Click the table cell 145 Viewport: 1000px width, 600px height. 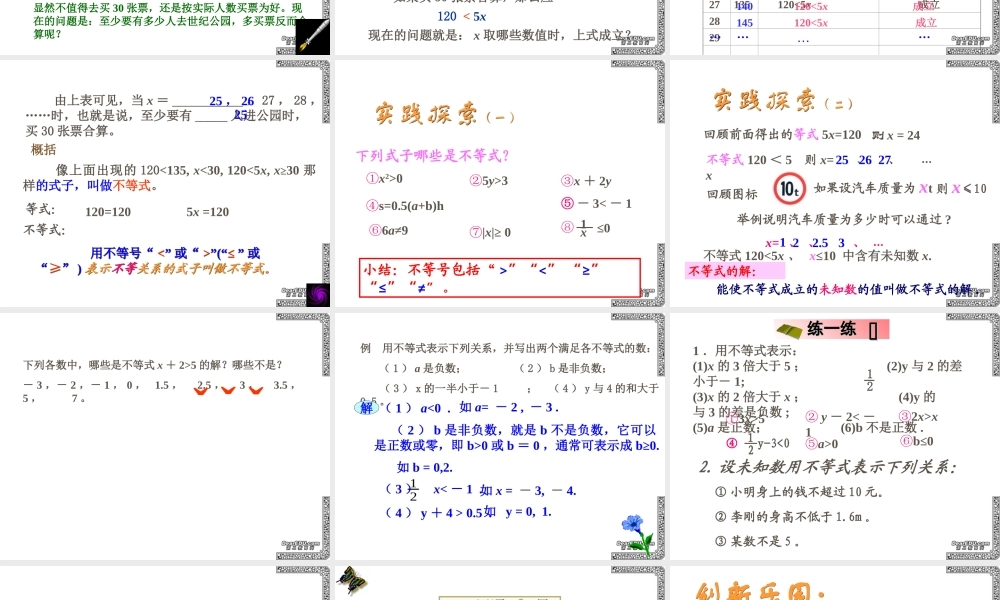coord(744,22)
